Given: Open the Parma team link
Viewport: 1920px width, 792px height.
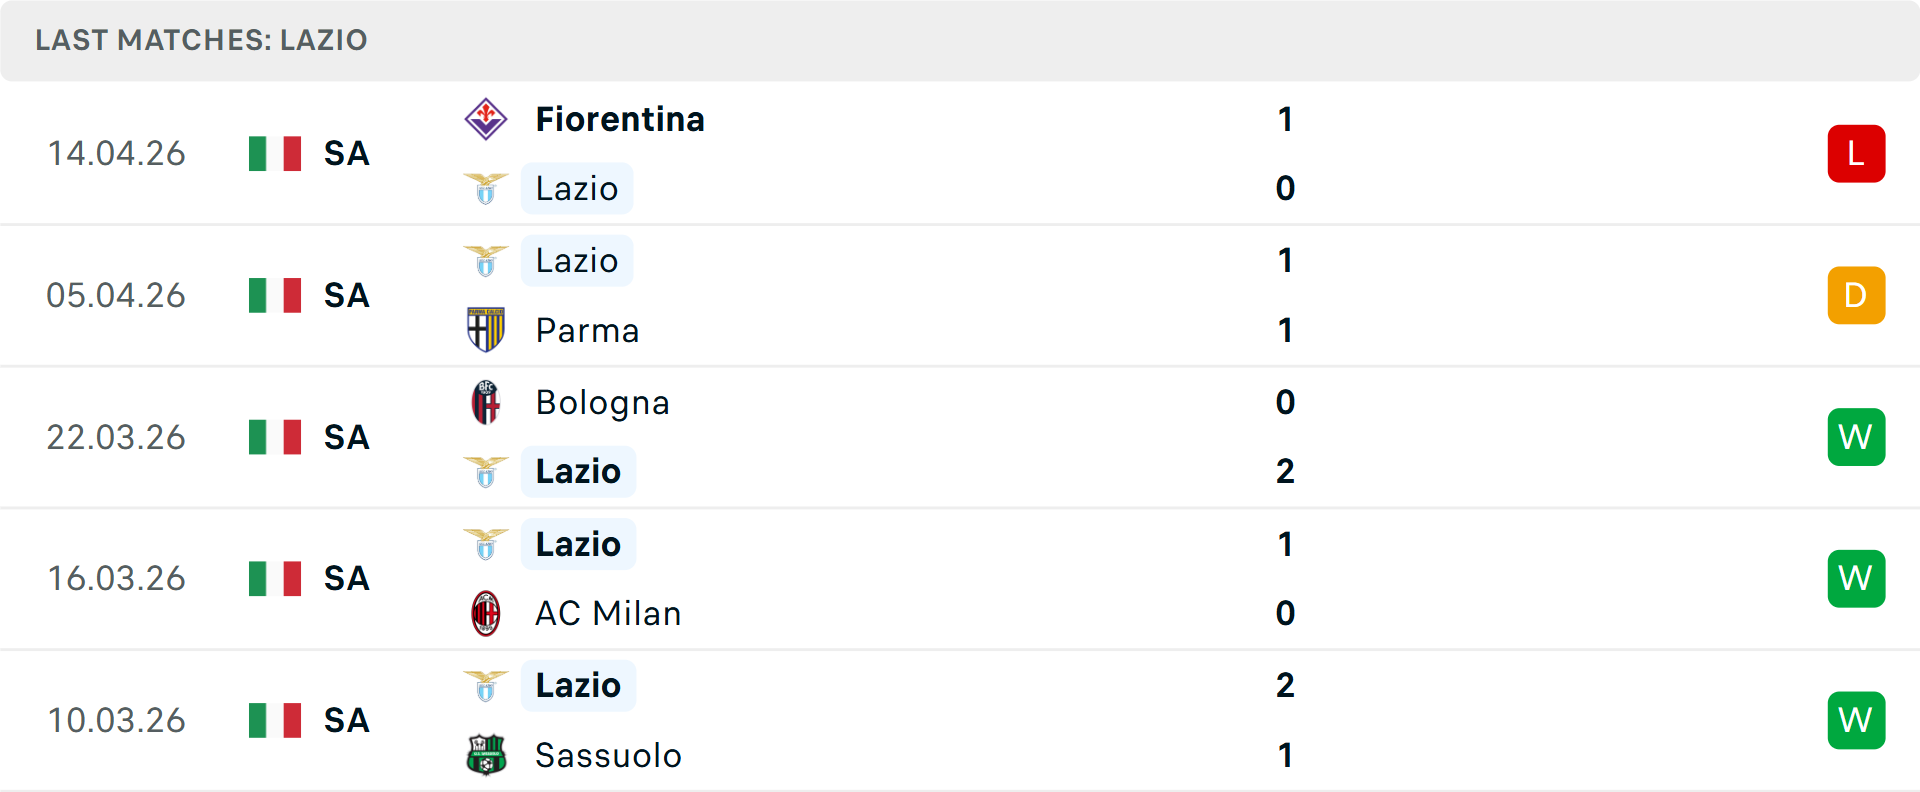Looking at the screenshot, I should pyautogui.click(x=587, y=330).
